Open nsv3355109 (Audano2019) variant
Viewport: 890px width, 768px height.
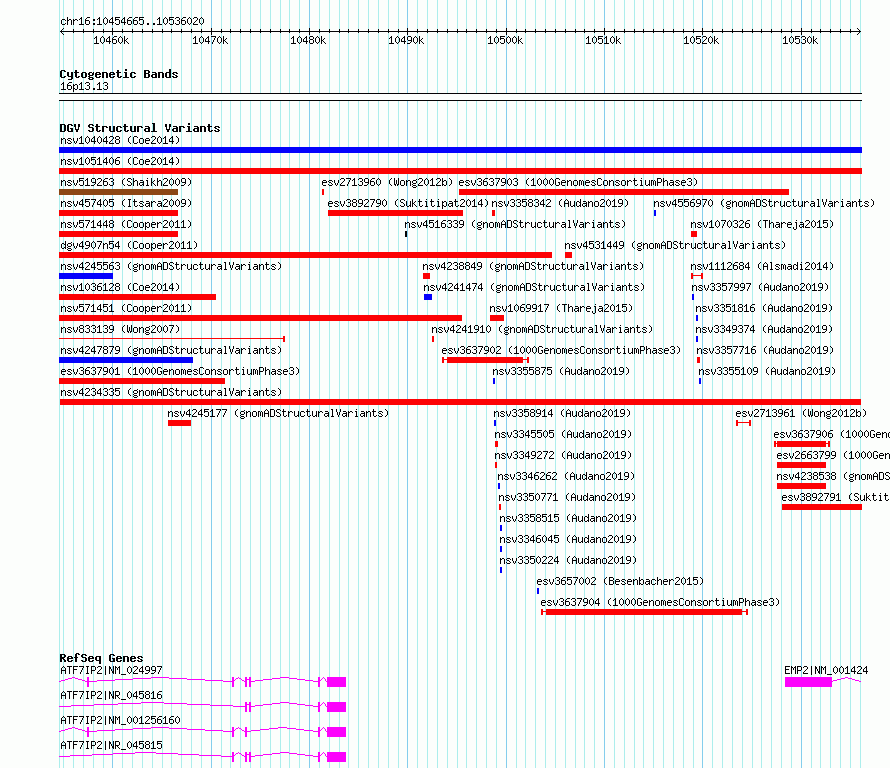coord(767,371)
